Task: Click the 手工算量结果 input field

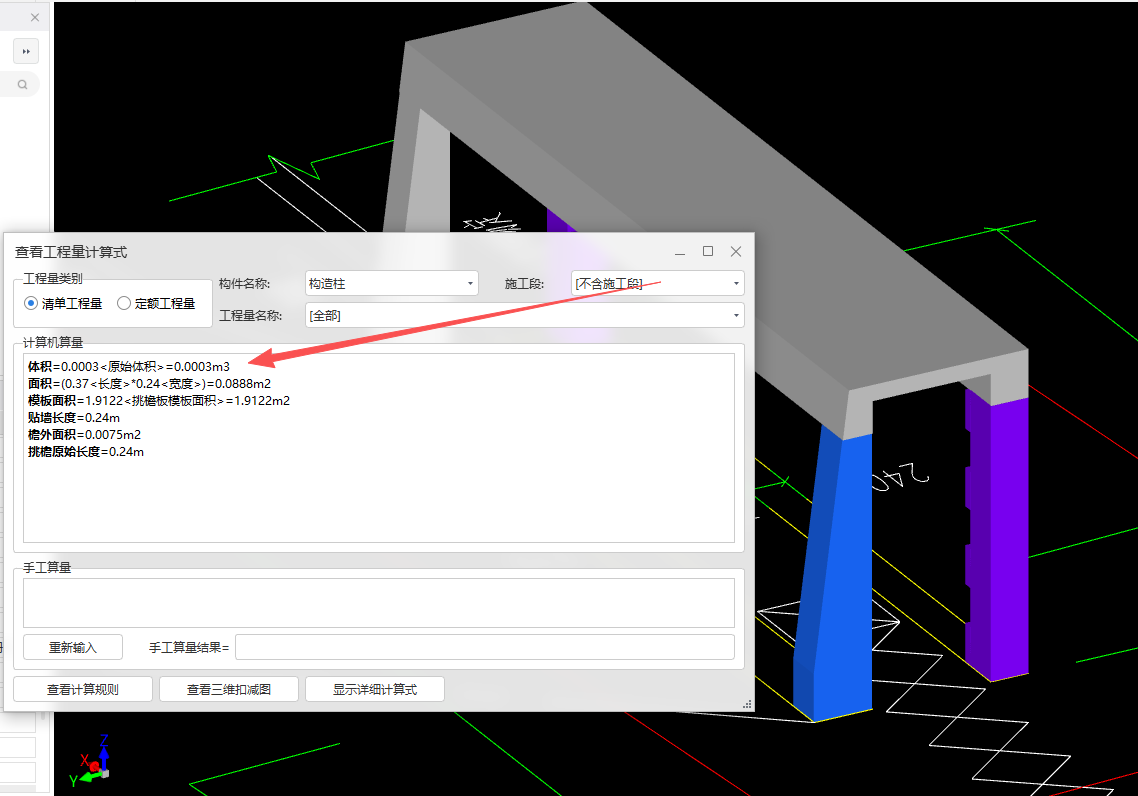Action: (485, 647)
